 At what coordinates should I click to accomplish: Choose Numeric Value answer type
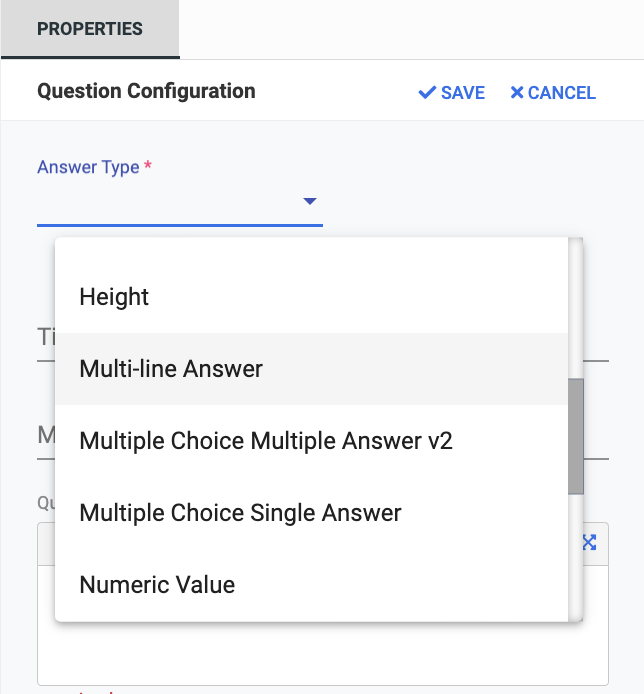pos(157,585)
